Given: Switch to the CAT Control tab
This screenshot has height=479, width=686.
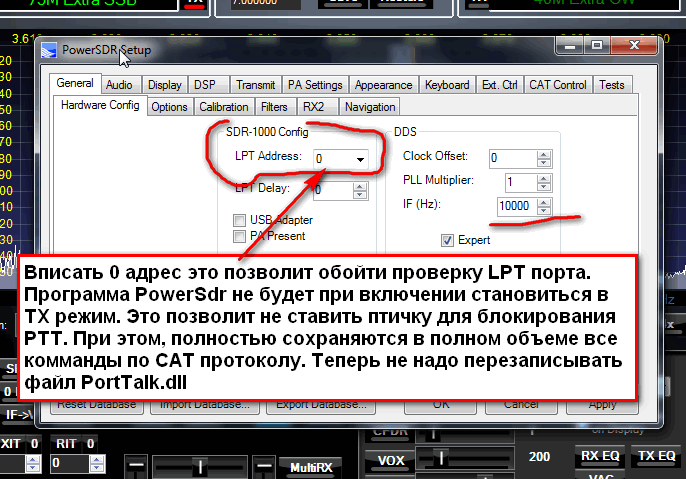Looking at the screenshot, I should pos(558,85).
